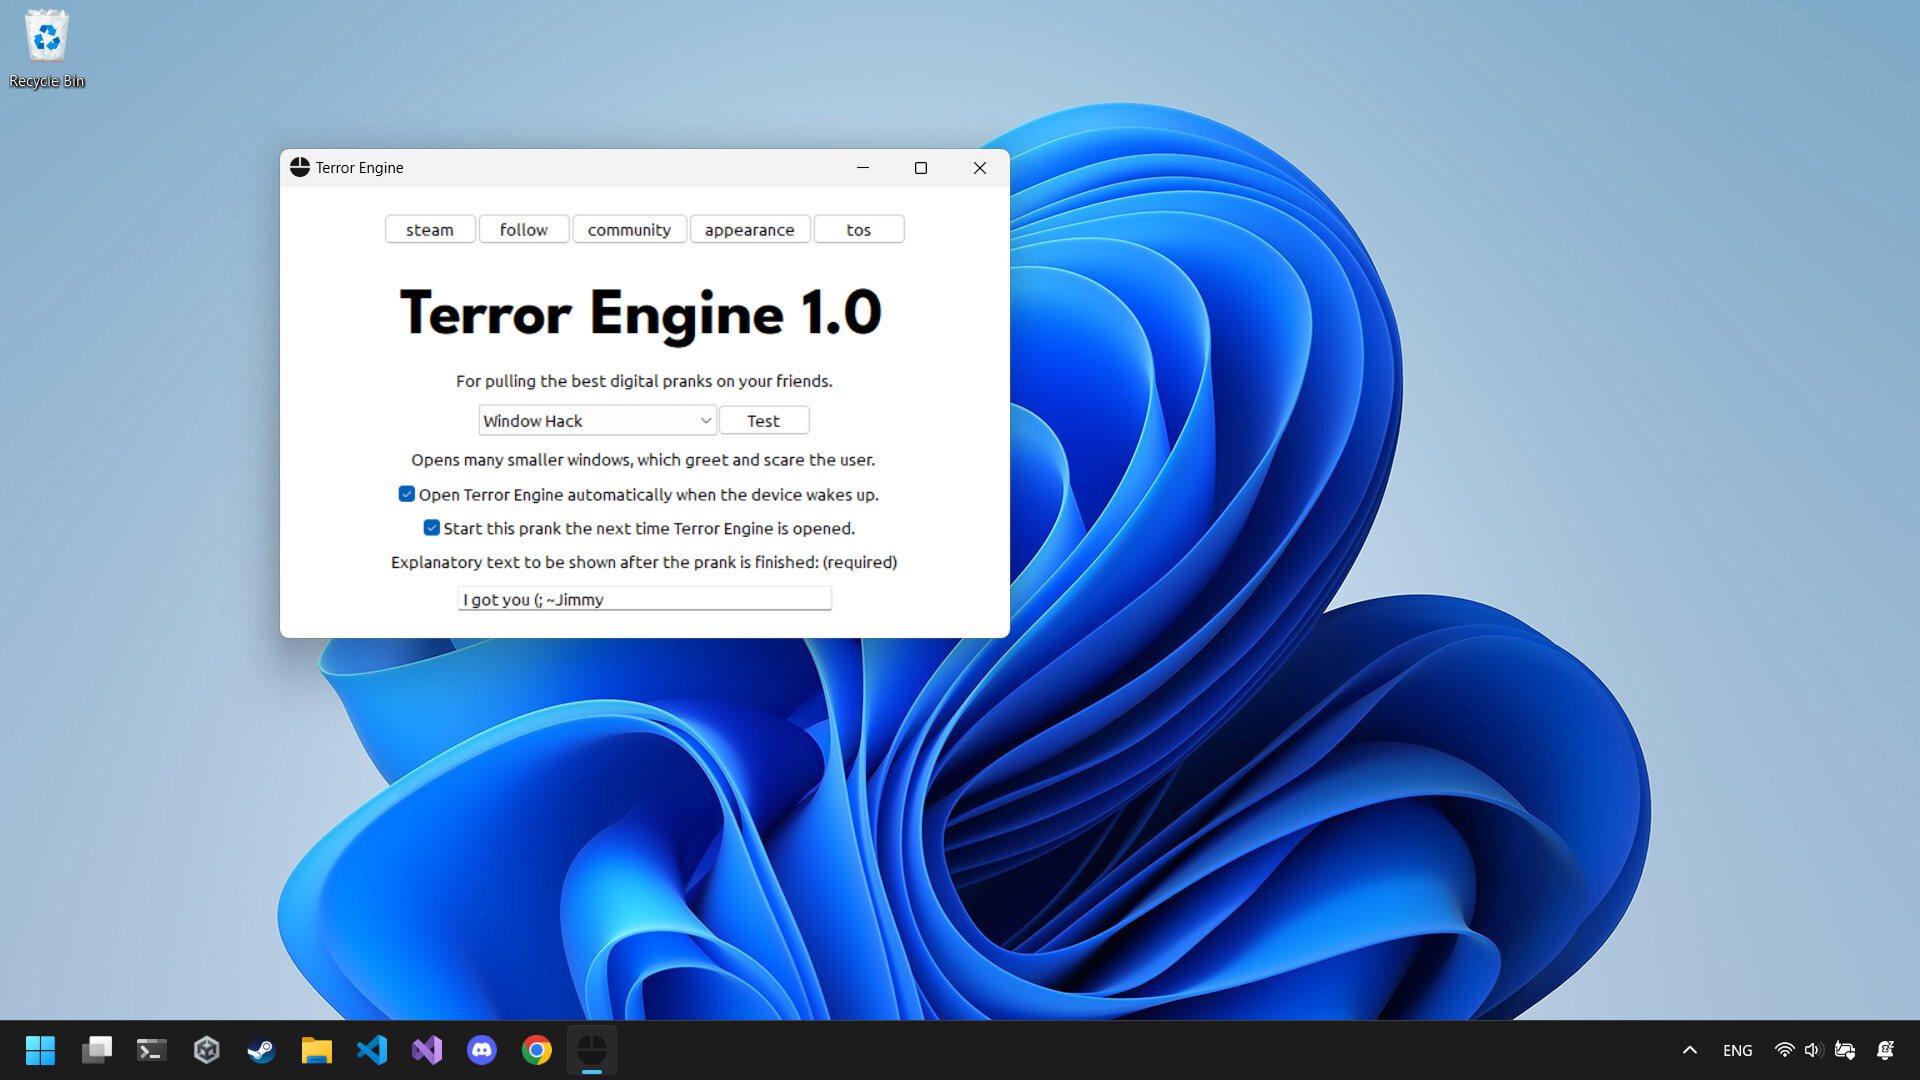Screen dimensions: 1920x1080
Task: Maximize the Terror Engine window
Action: (921, 167)
